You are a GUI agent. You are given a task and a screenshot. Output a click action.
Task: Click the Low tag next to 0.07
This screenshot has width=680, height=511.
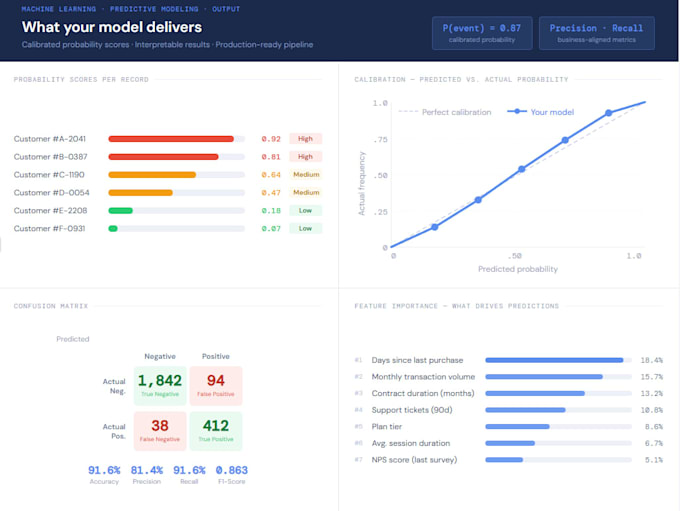(305, 228)
